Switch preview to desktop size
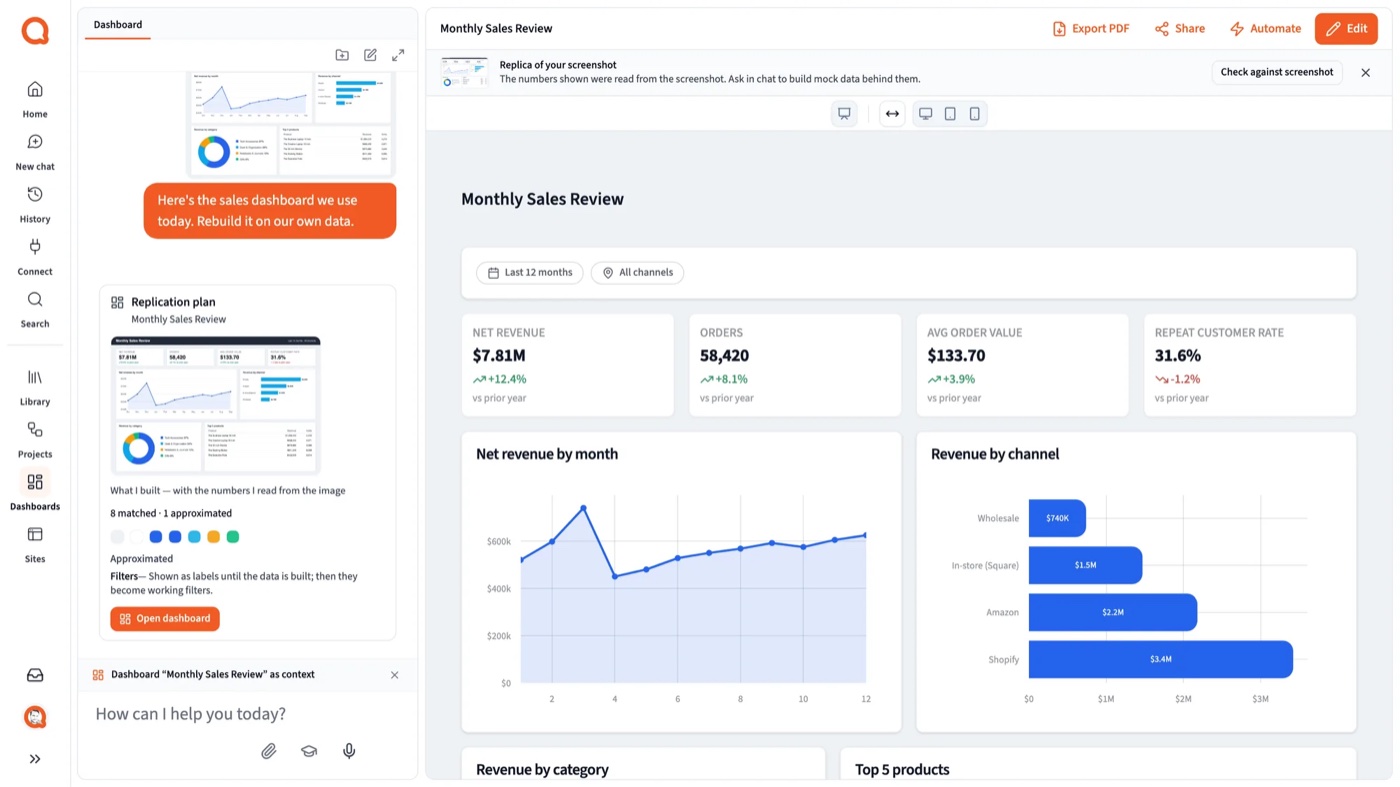 click(926, 114)
